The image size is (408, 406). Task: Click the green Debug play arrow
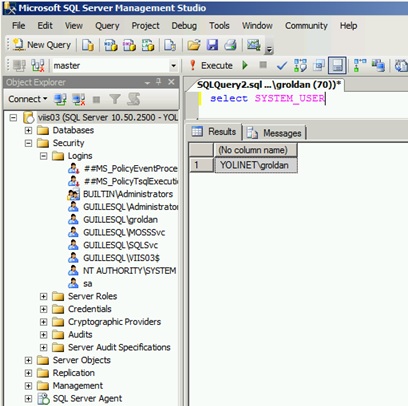[x=245, y=65]
